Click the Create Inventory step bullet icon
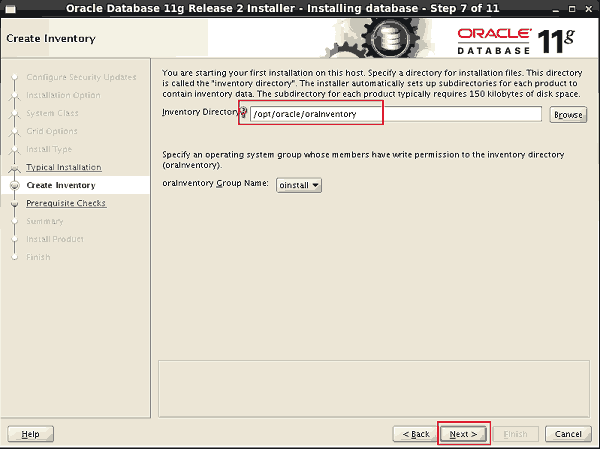The height and width of the screenshot is (449, 600). (x=15, y=186)
